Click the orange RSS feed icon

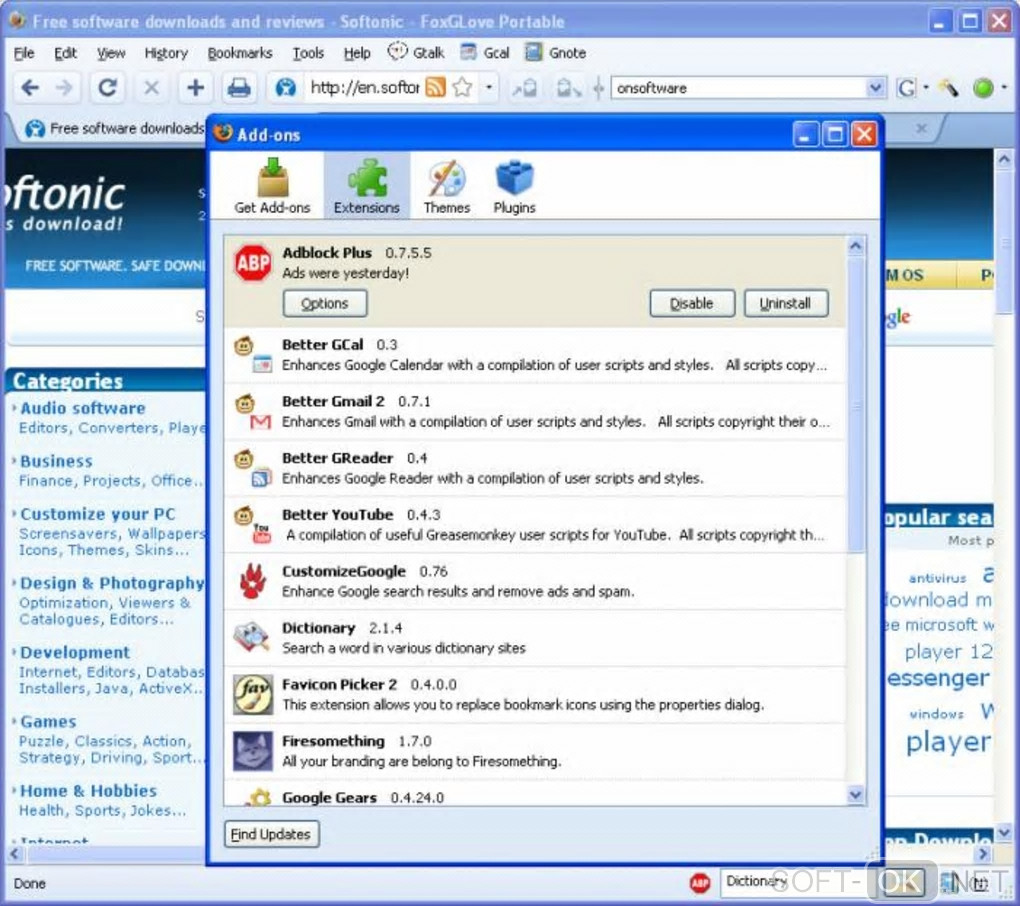(435, 87)
